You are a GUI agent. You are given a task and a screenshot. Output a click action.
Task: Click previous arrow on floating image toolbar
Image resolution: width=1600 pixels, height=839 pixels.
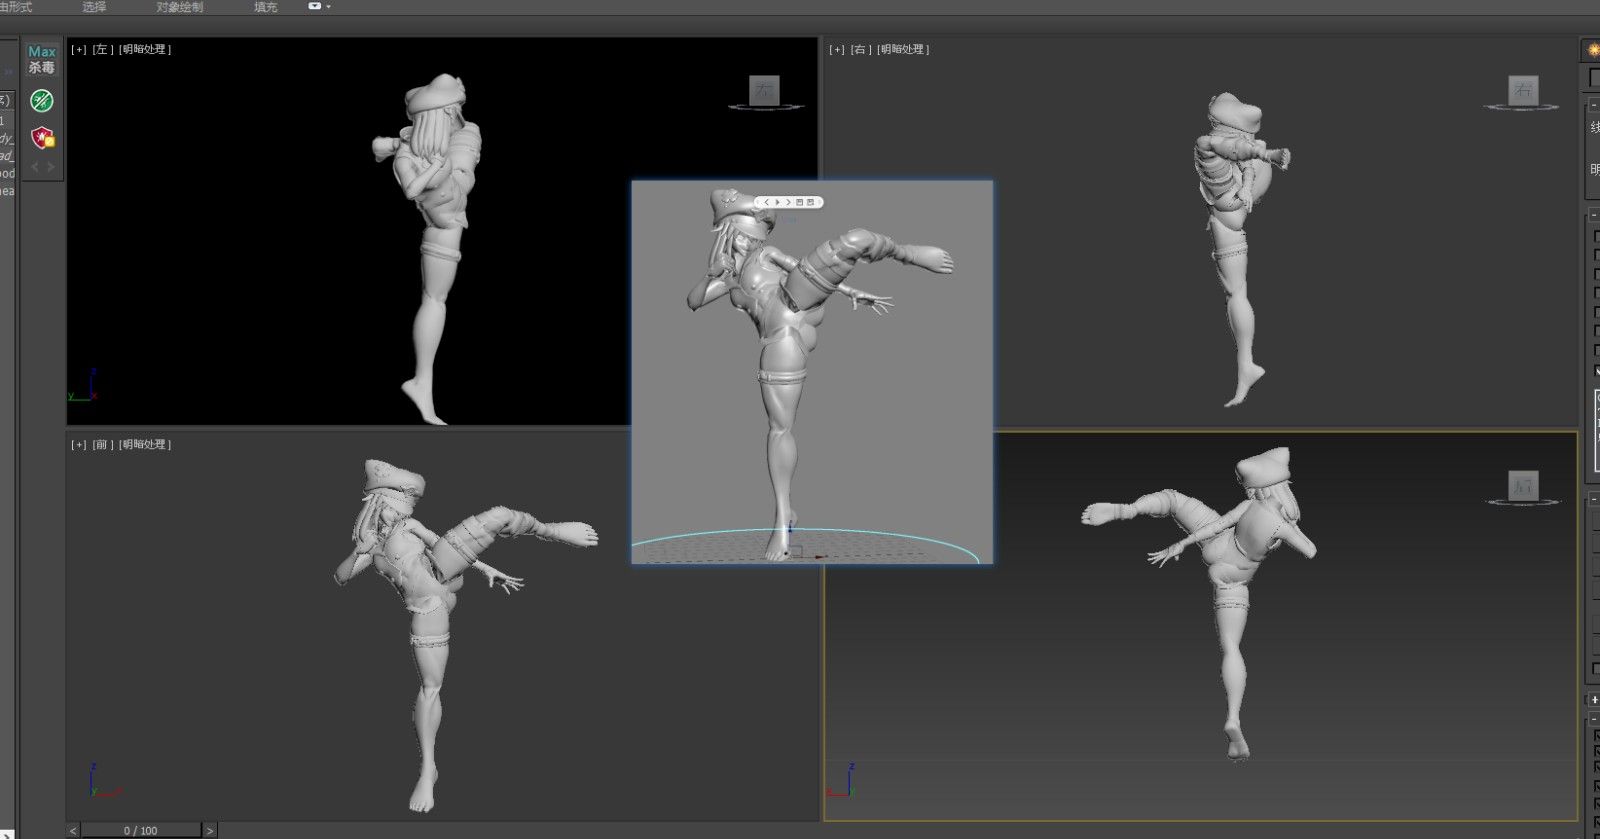766,202
